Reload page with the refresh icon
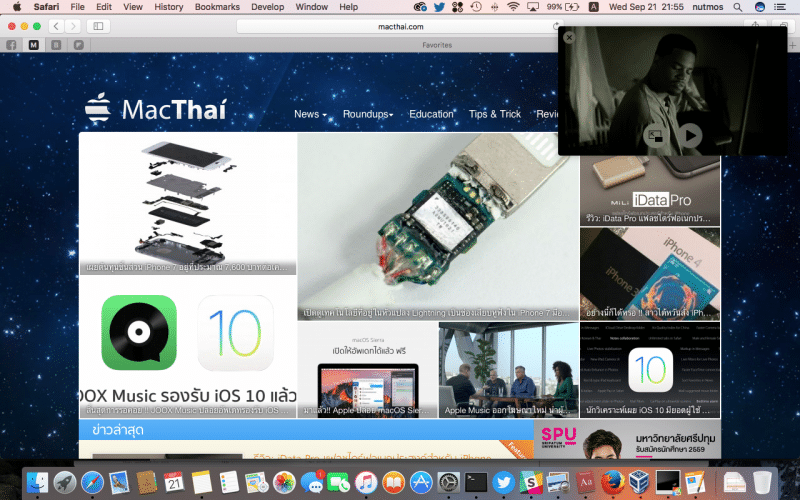The height and width of the screenshot is (500, 800). pos(556,26)
